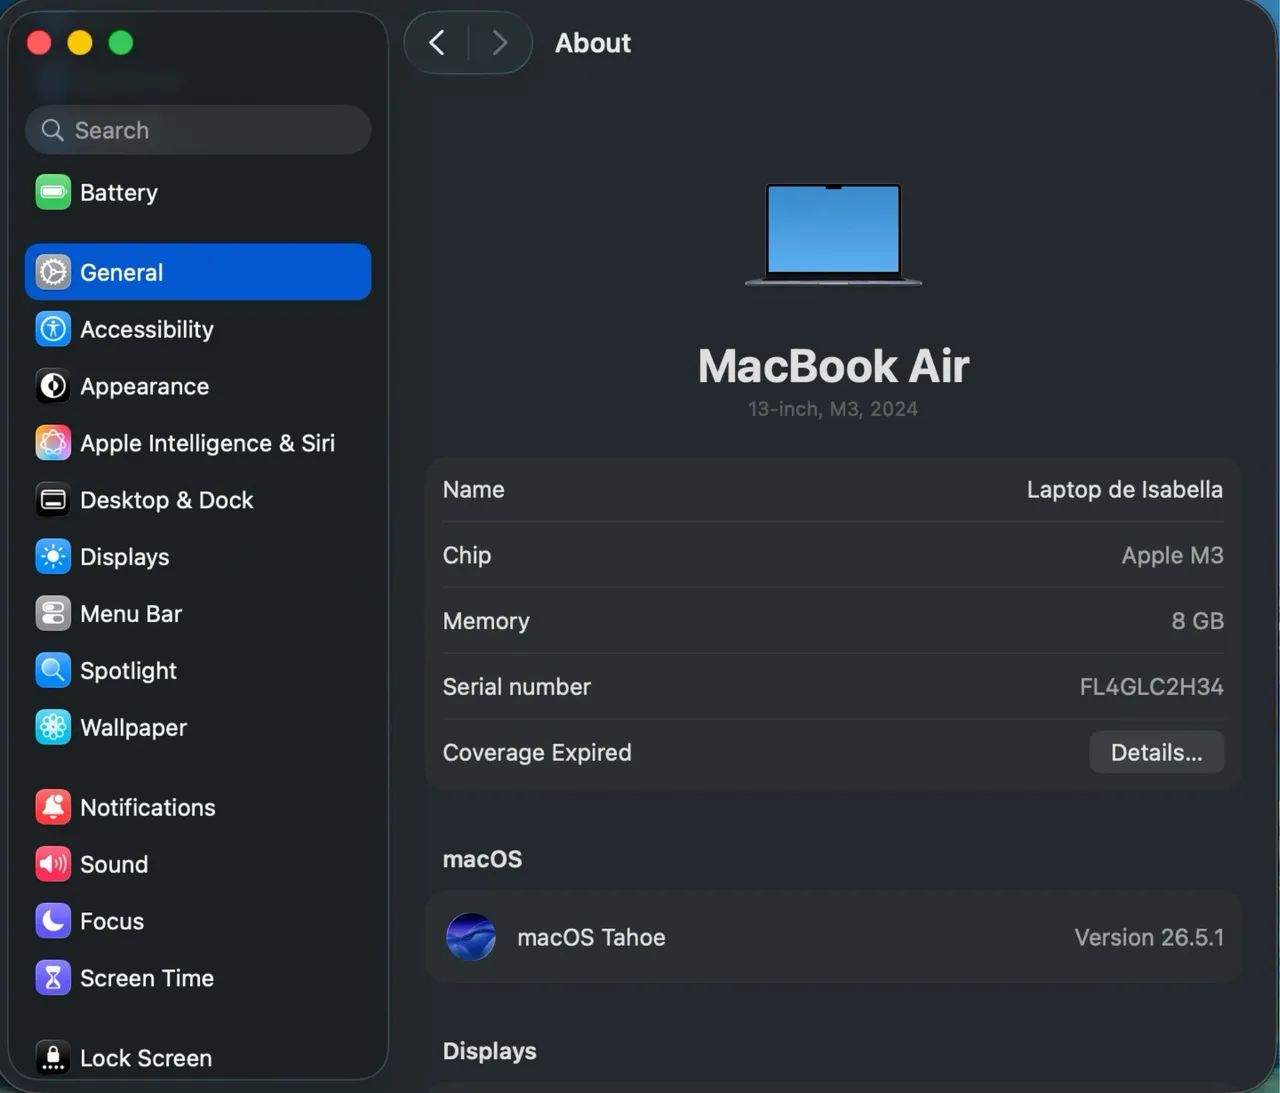Open the Accessibility icon in sidebar
Viewport: 1280px width, 1093px height.
pos(53,329)
